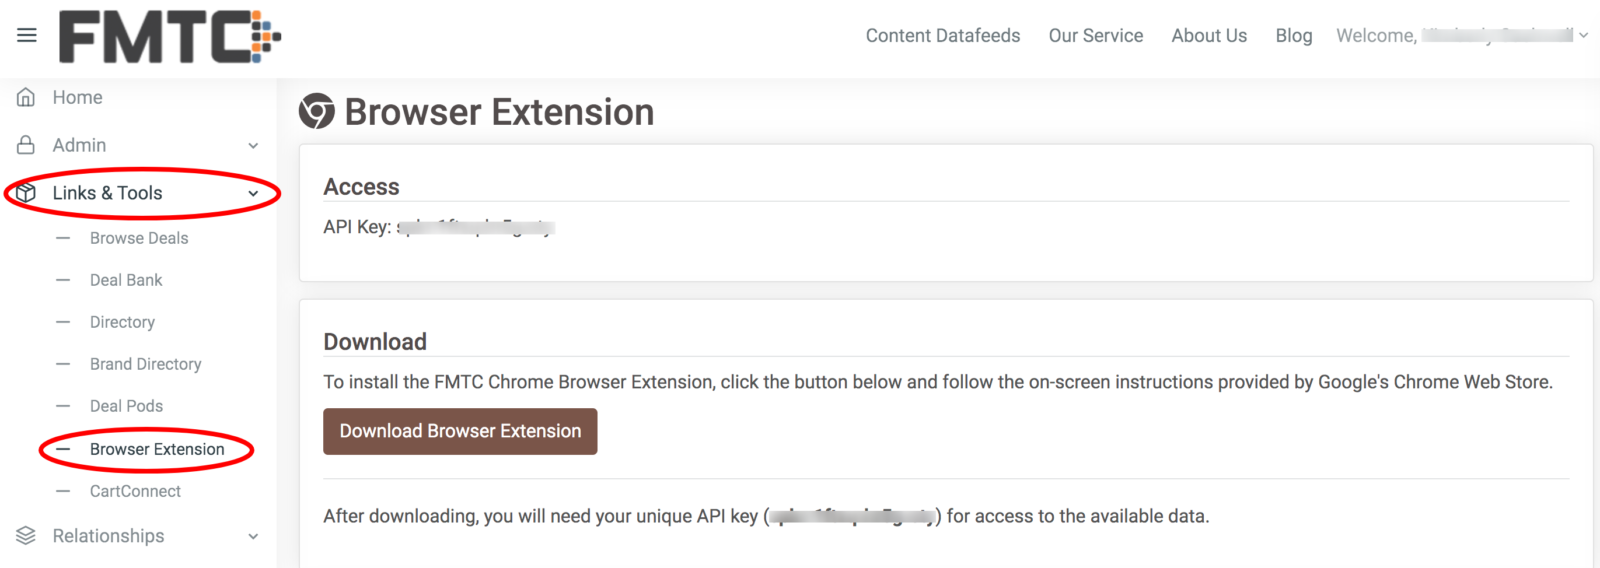Open the Blog link
1600x568 pixels.
pyautogui.click(x=1294, y=35)
